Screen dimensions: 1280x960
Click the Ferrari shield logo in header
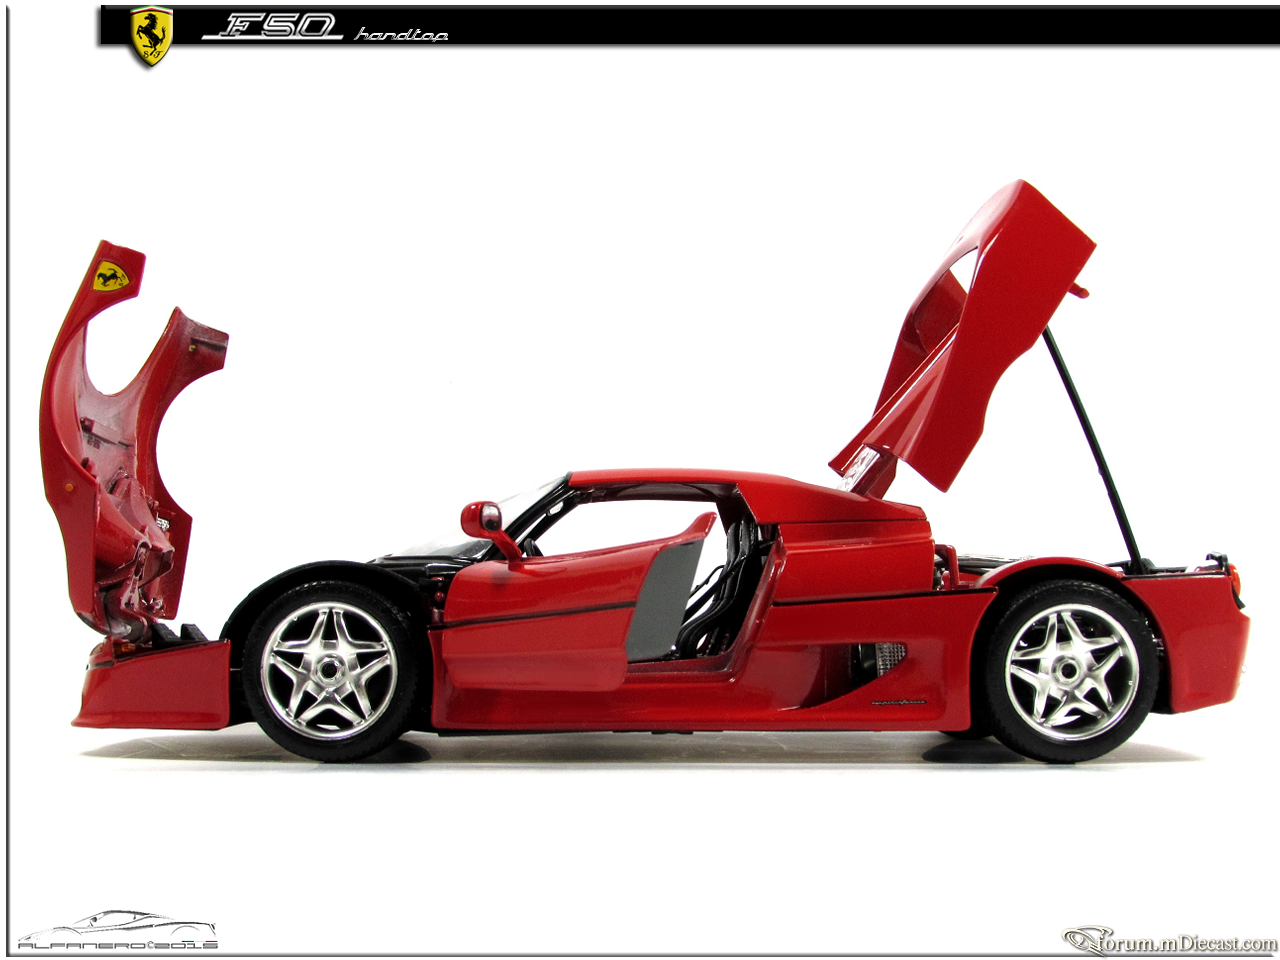[152, 37]
